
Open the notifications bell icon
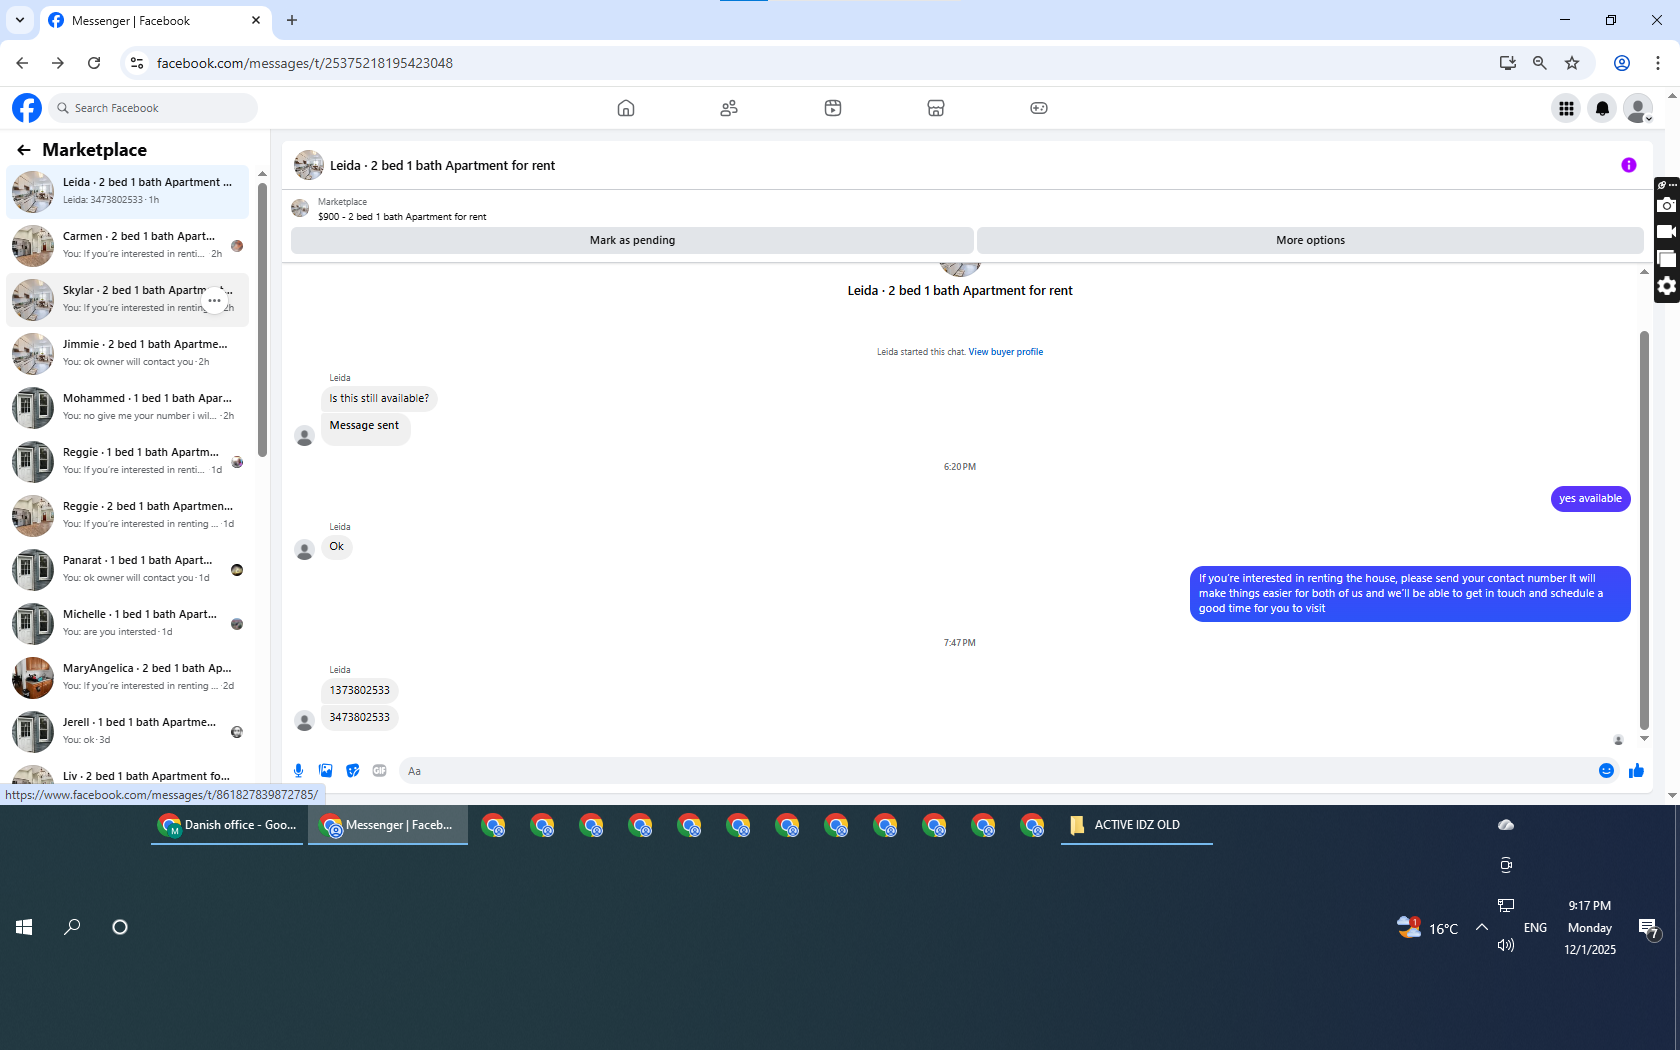point(1602,108)
